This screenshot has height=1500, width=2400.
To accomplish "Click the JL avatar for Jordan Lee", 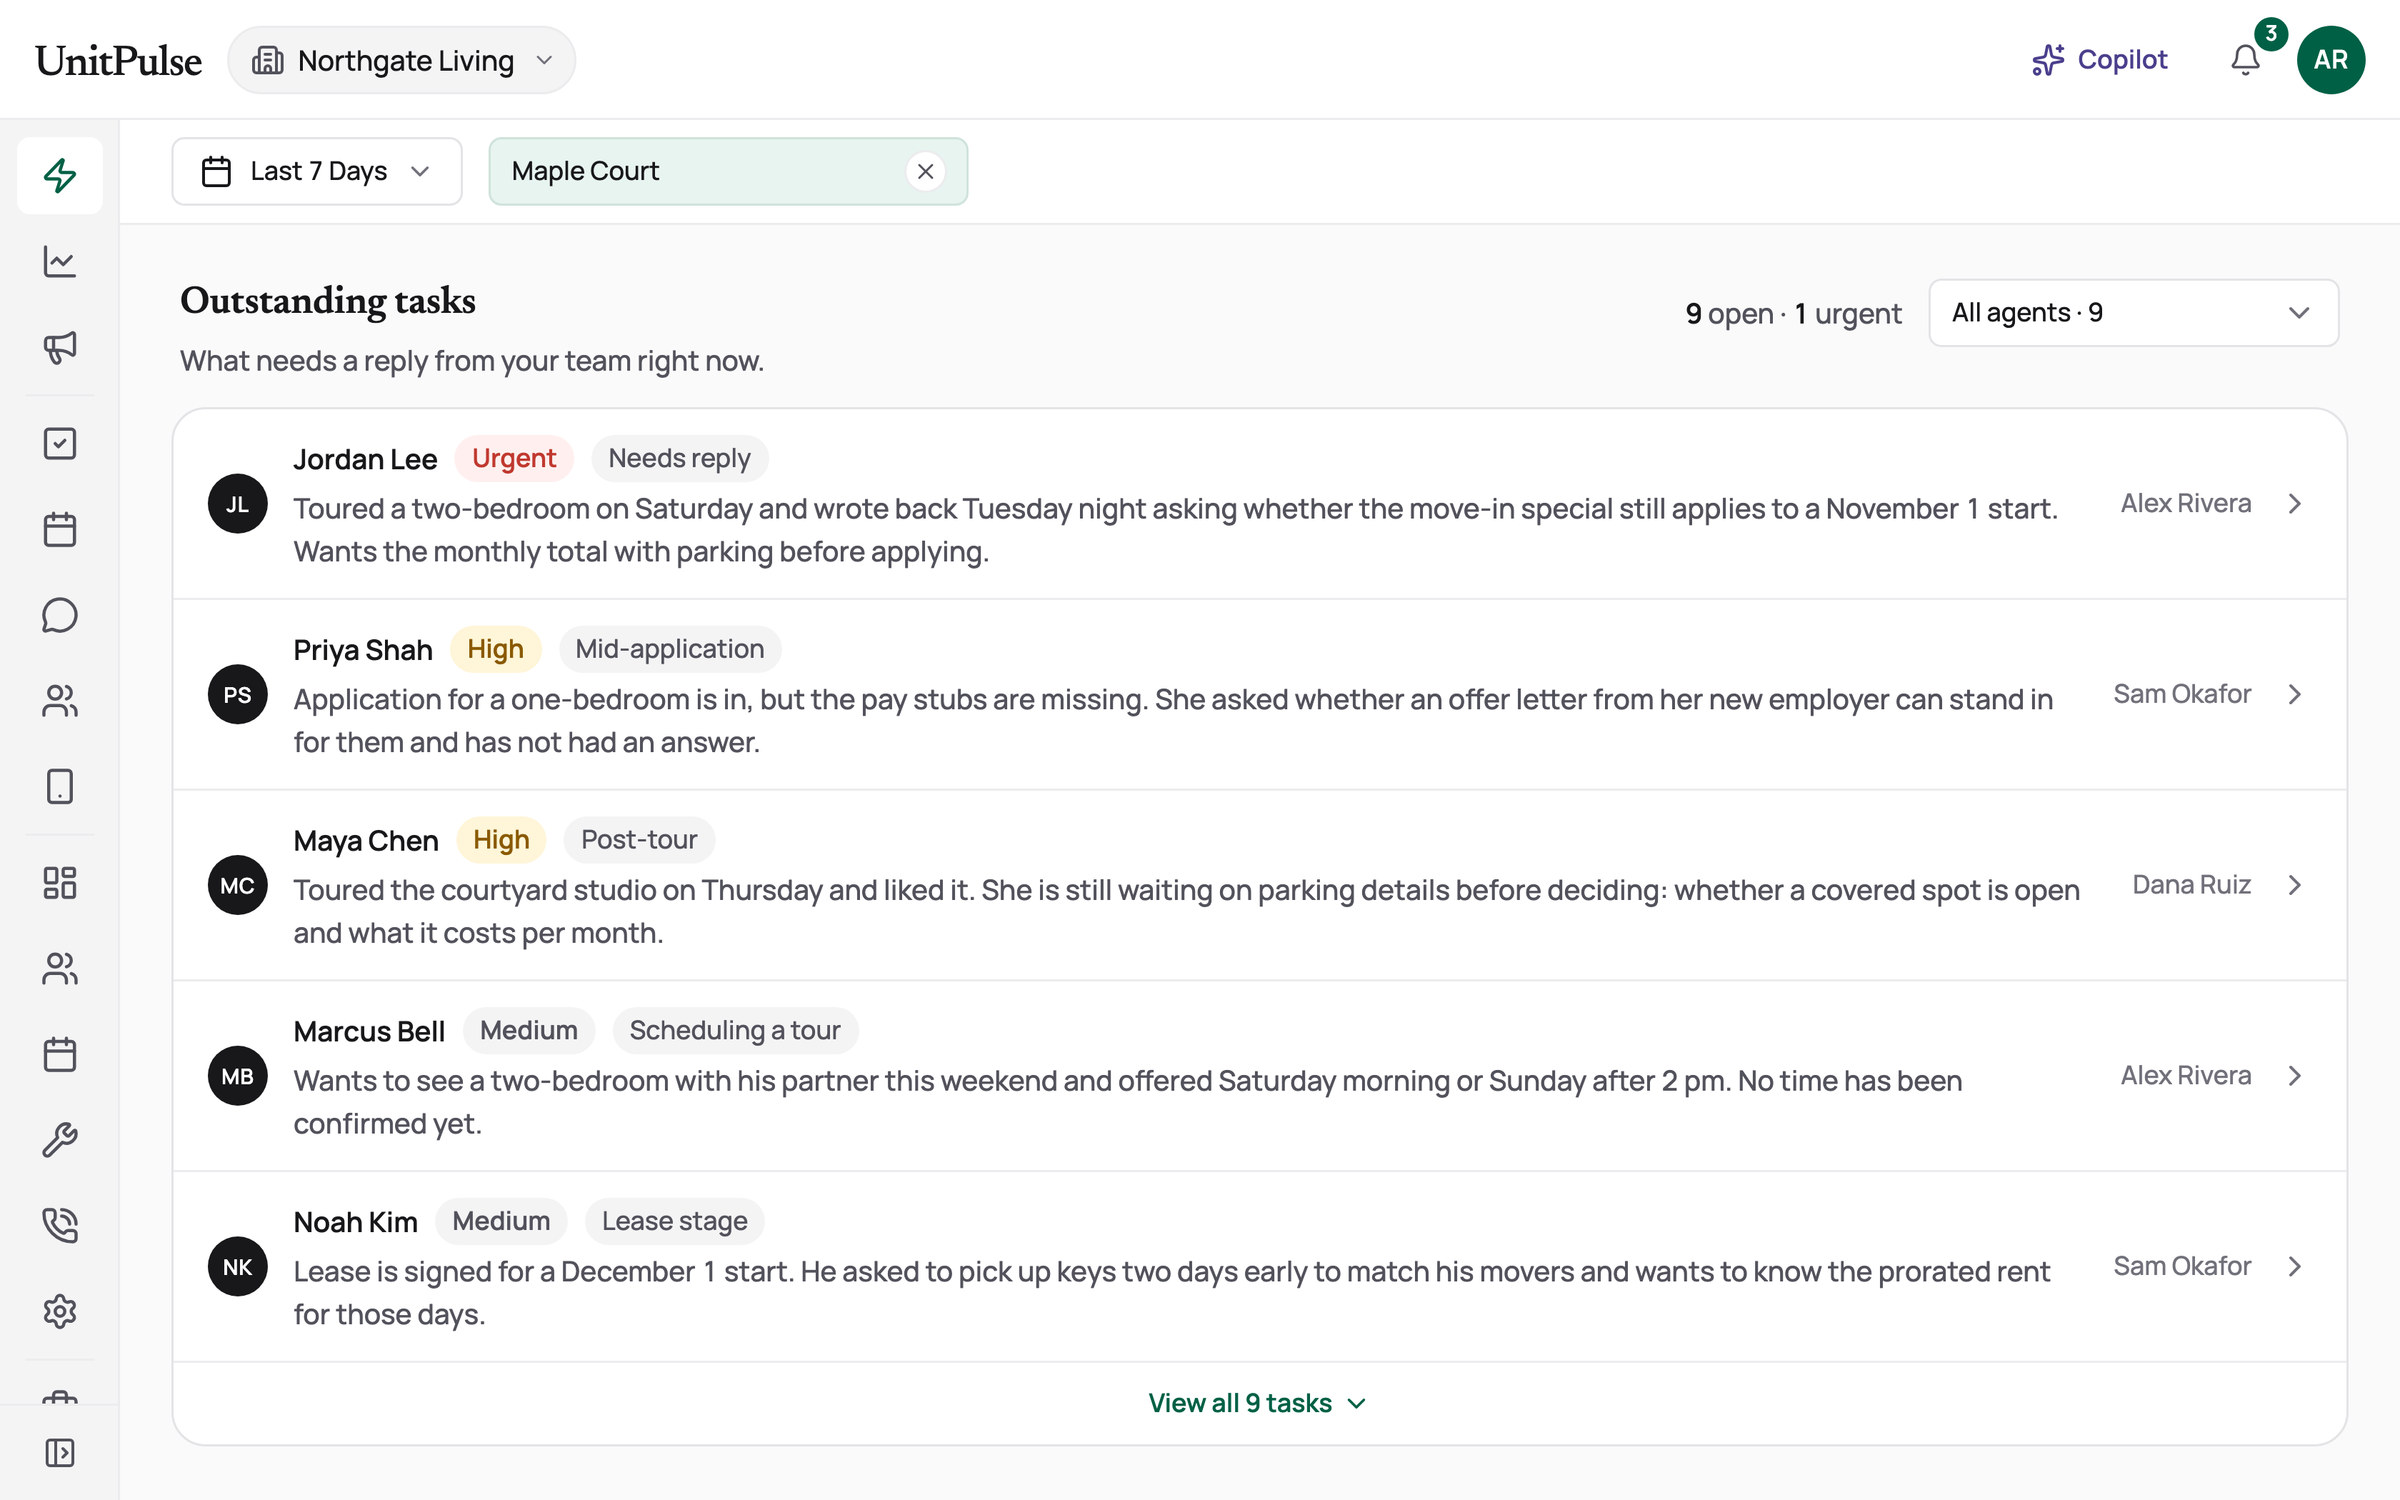I will pos(237,504).
